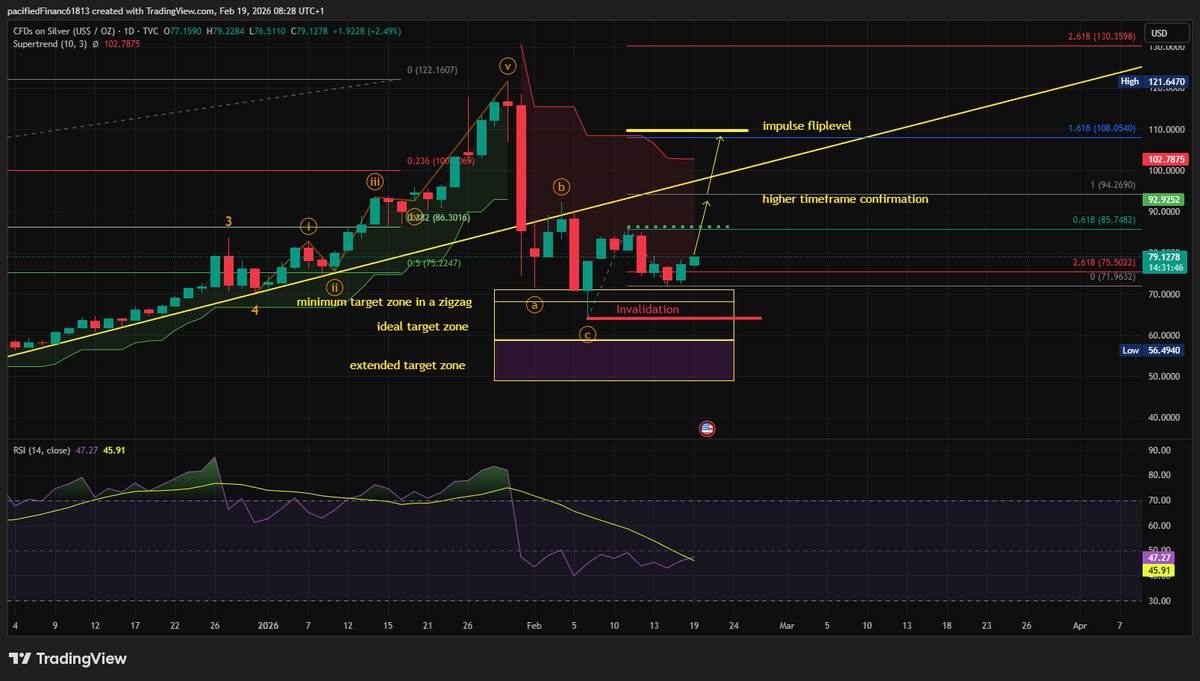The height and width of the screenshot is (681, 1200).
Task: Click the red 'Invalidation' label
Action: (648, 309)
